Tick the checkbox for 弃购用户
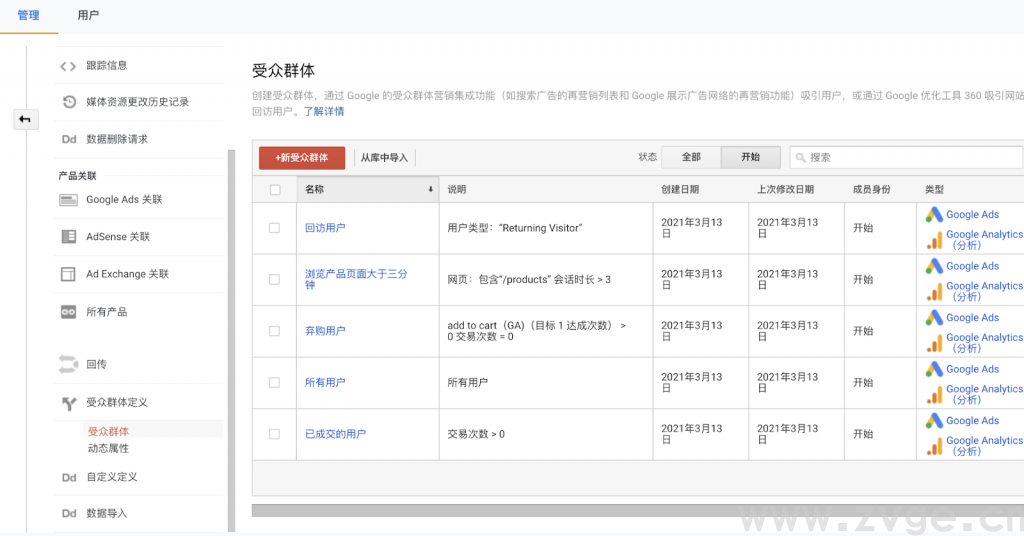This screenshot has width=1024, height=536. tap(274, 331)
